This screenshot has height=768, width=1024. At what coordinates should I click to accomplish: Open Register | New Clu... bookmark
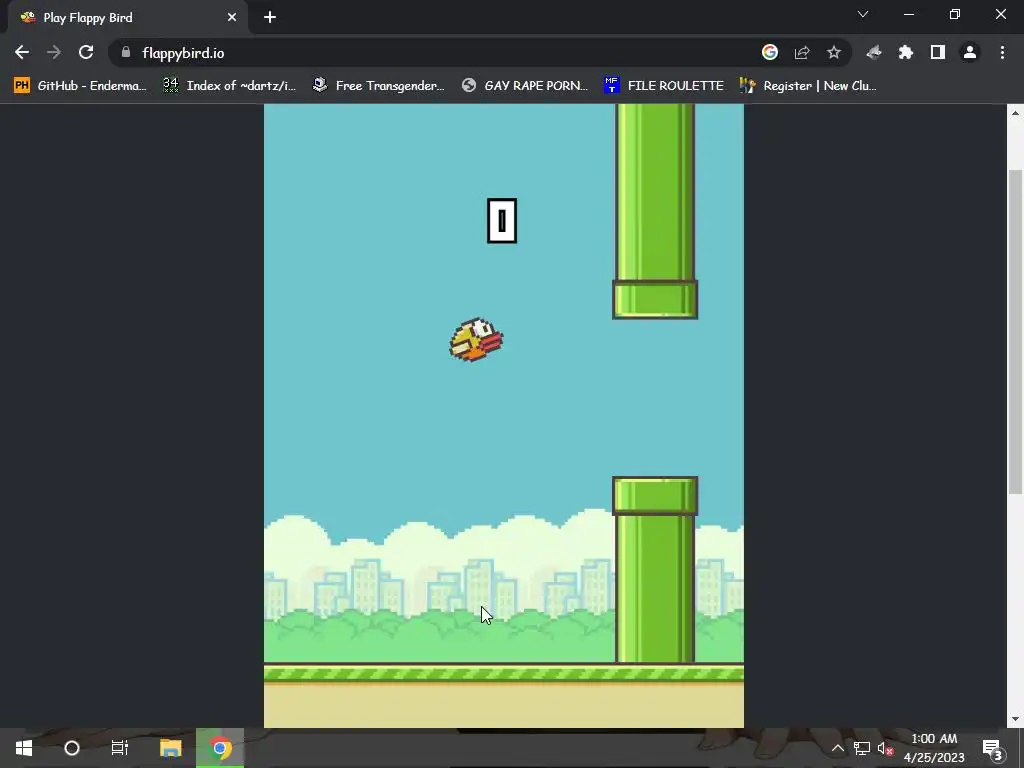pyautogui.click(x=808, y=86)
